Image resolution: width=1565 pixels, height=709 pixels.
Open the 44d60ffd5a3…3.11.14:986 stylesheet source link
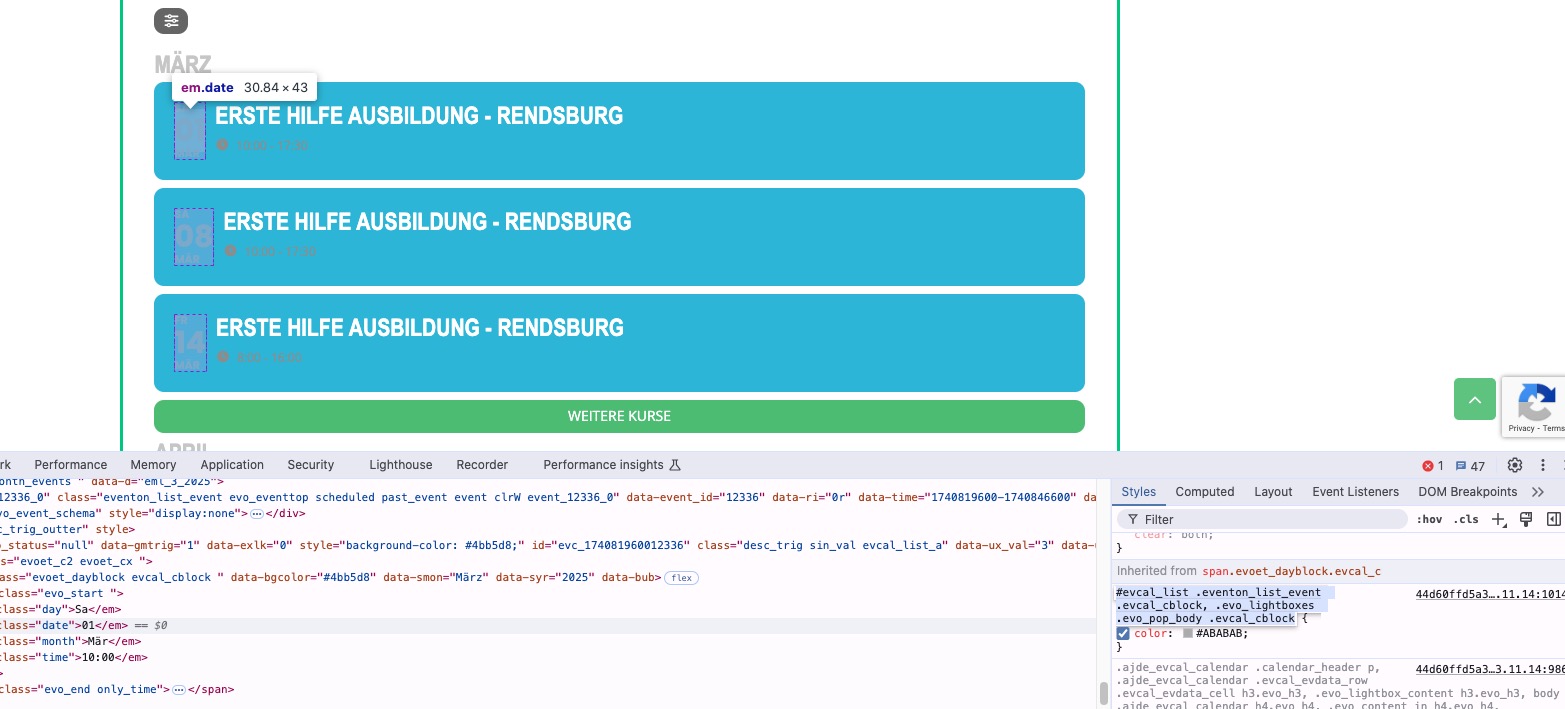coord(1490,668)
